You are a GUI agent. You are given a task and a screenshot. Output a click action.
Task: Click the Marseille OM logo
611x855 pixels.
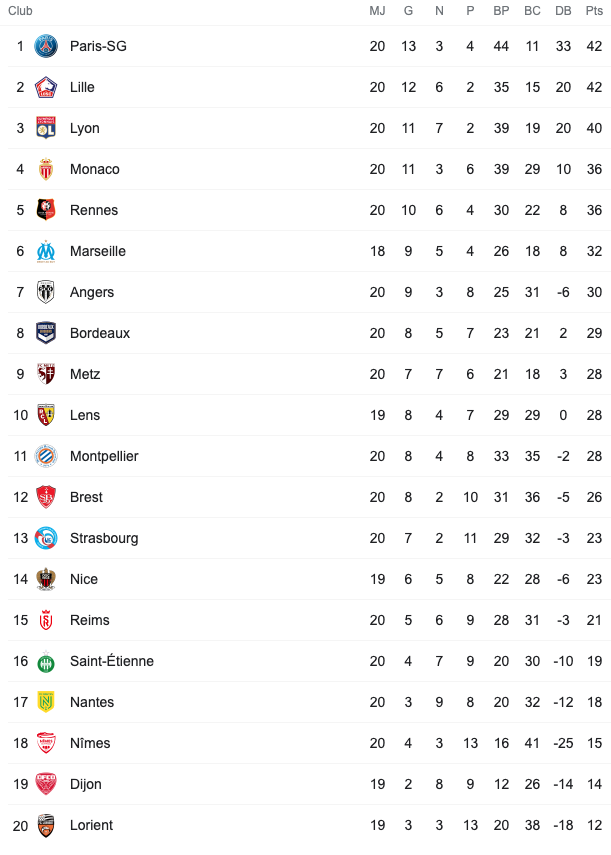coord(46,251)
